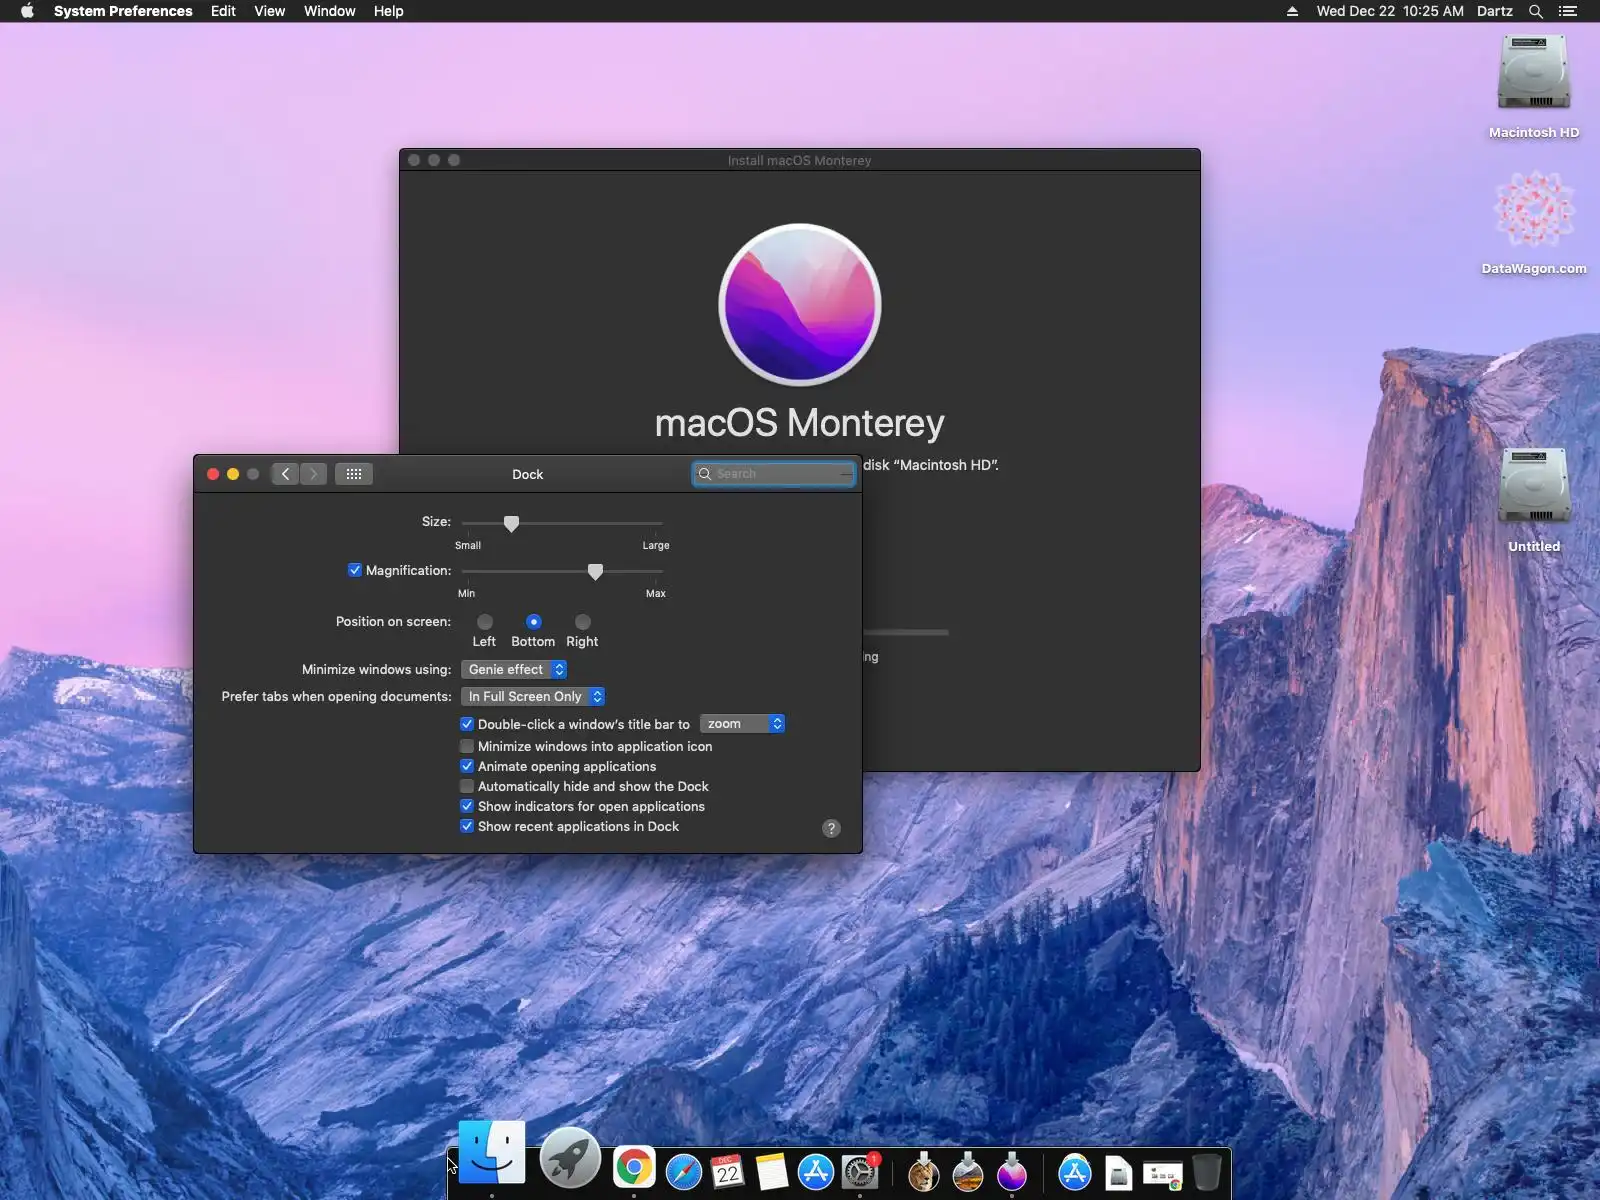Open the disk image document in Dock
This screenshot has width=1600, height=1200.
click(x=1118, y=1172)
